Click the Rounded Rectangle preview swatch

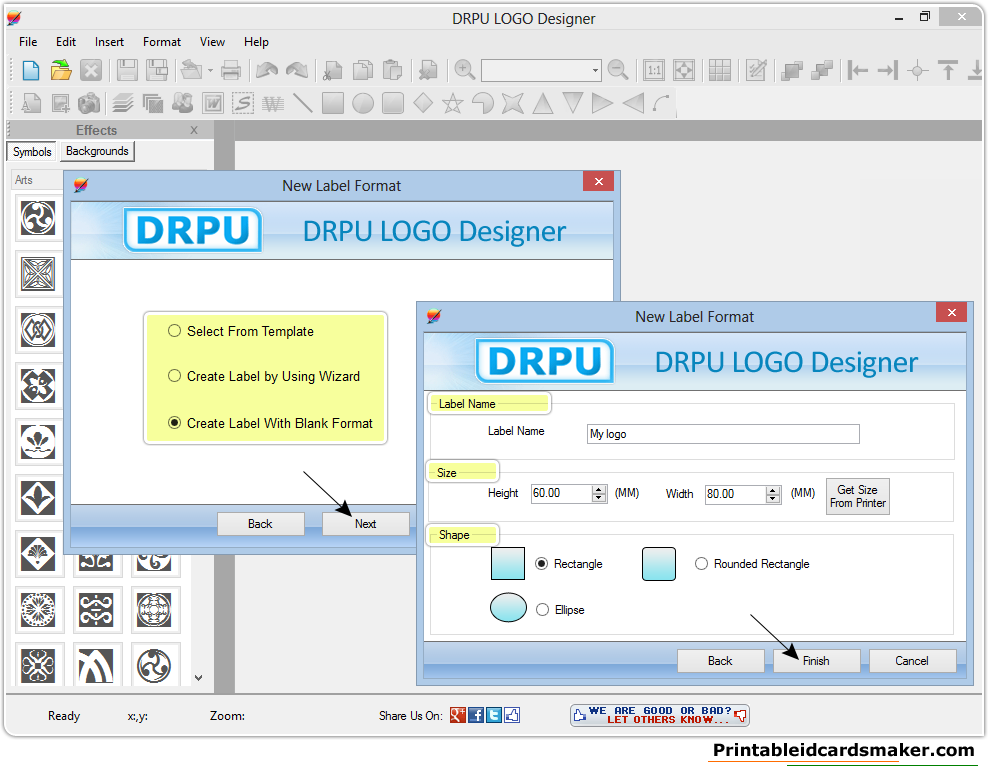(658, 563)
